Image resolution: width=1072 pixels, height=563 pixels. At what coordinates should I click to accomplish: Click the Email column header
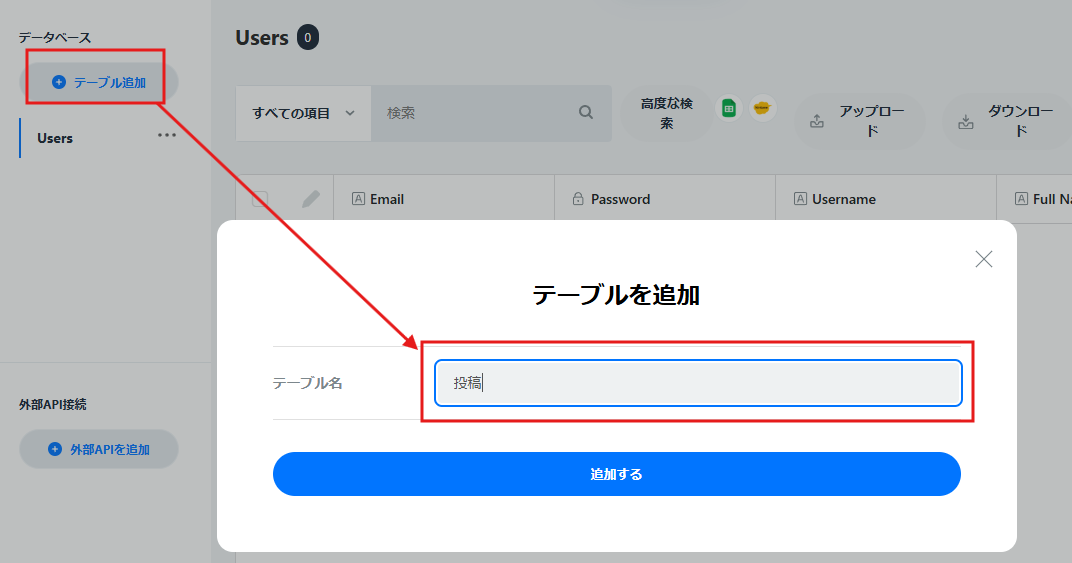[444, 199]
